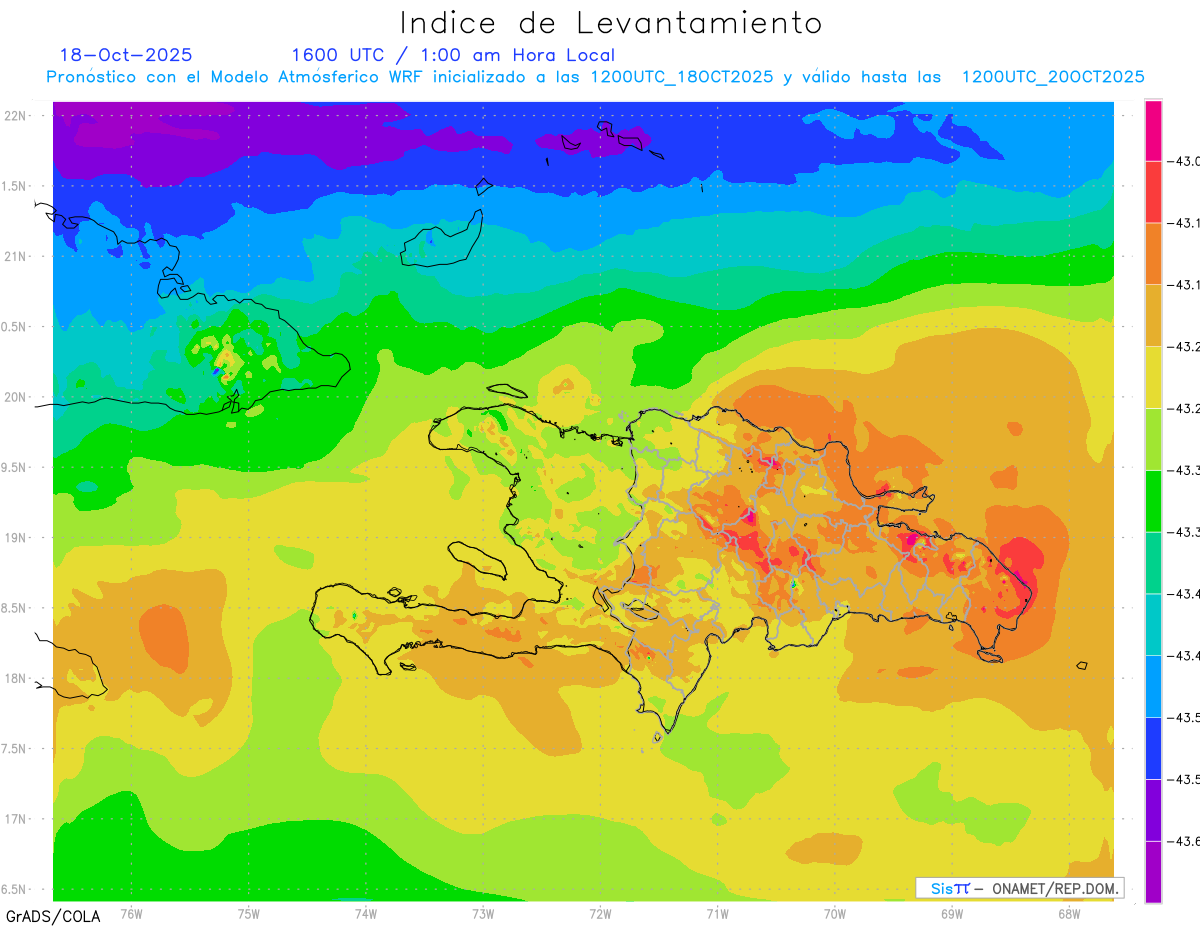Pick the cyan swatch on the color bar
Screen dimensions: 1200x927
point(1153,624)
